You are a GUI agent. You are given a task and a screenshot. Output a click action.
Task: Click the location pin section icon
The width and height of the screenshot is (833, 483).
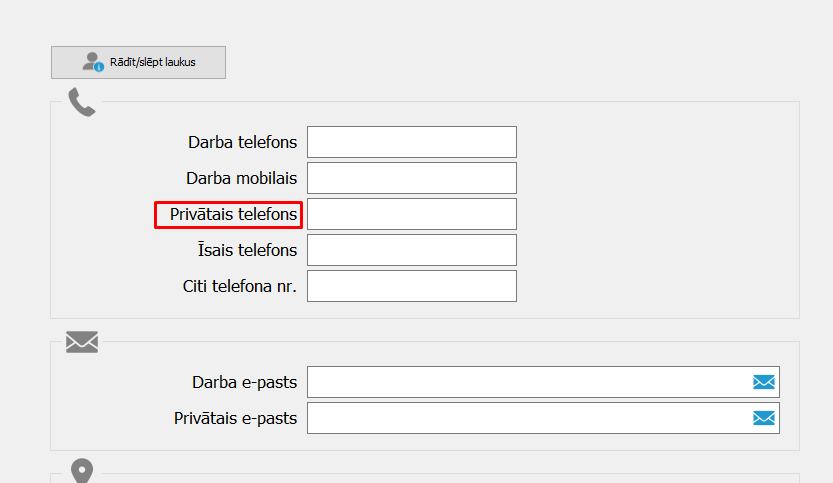[82, 471]
